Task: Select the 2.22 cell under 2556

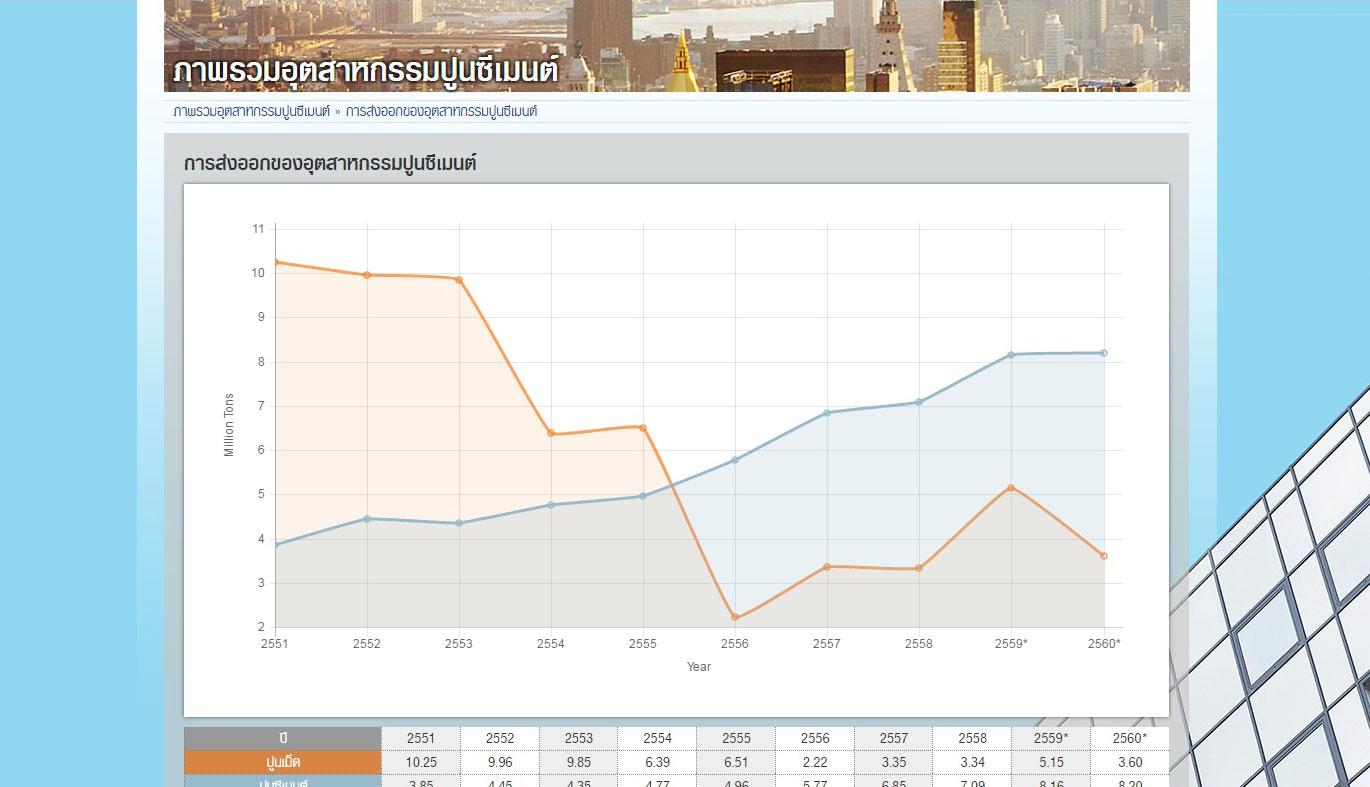Action: [x=815, y=762]
